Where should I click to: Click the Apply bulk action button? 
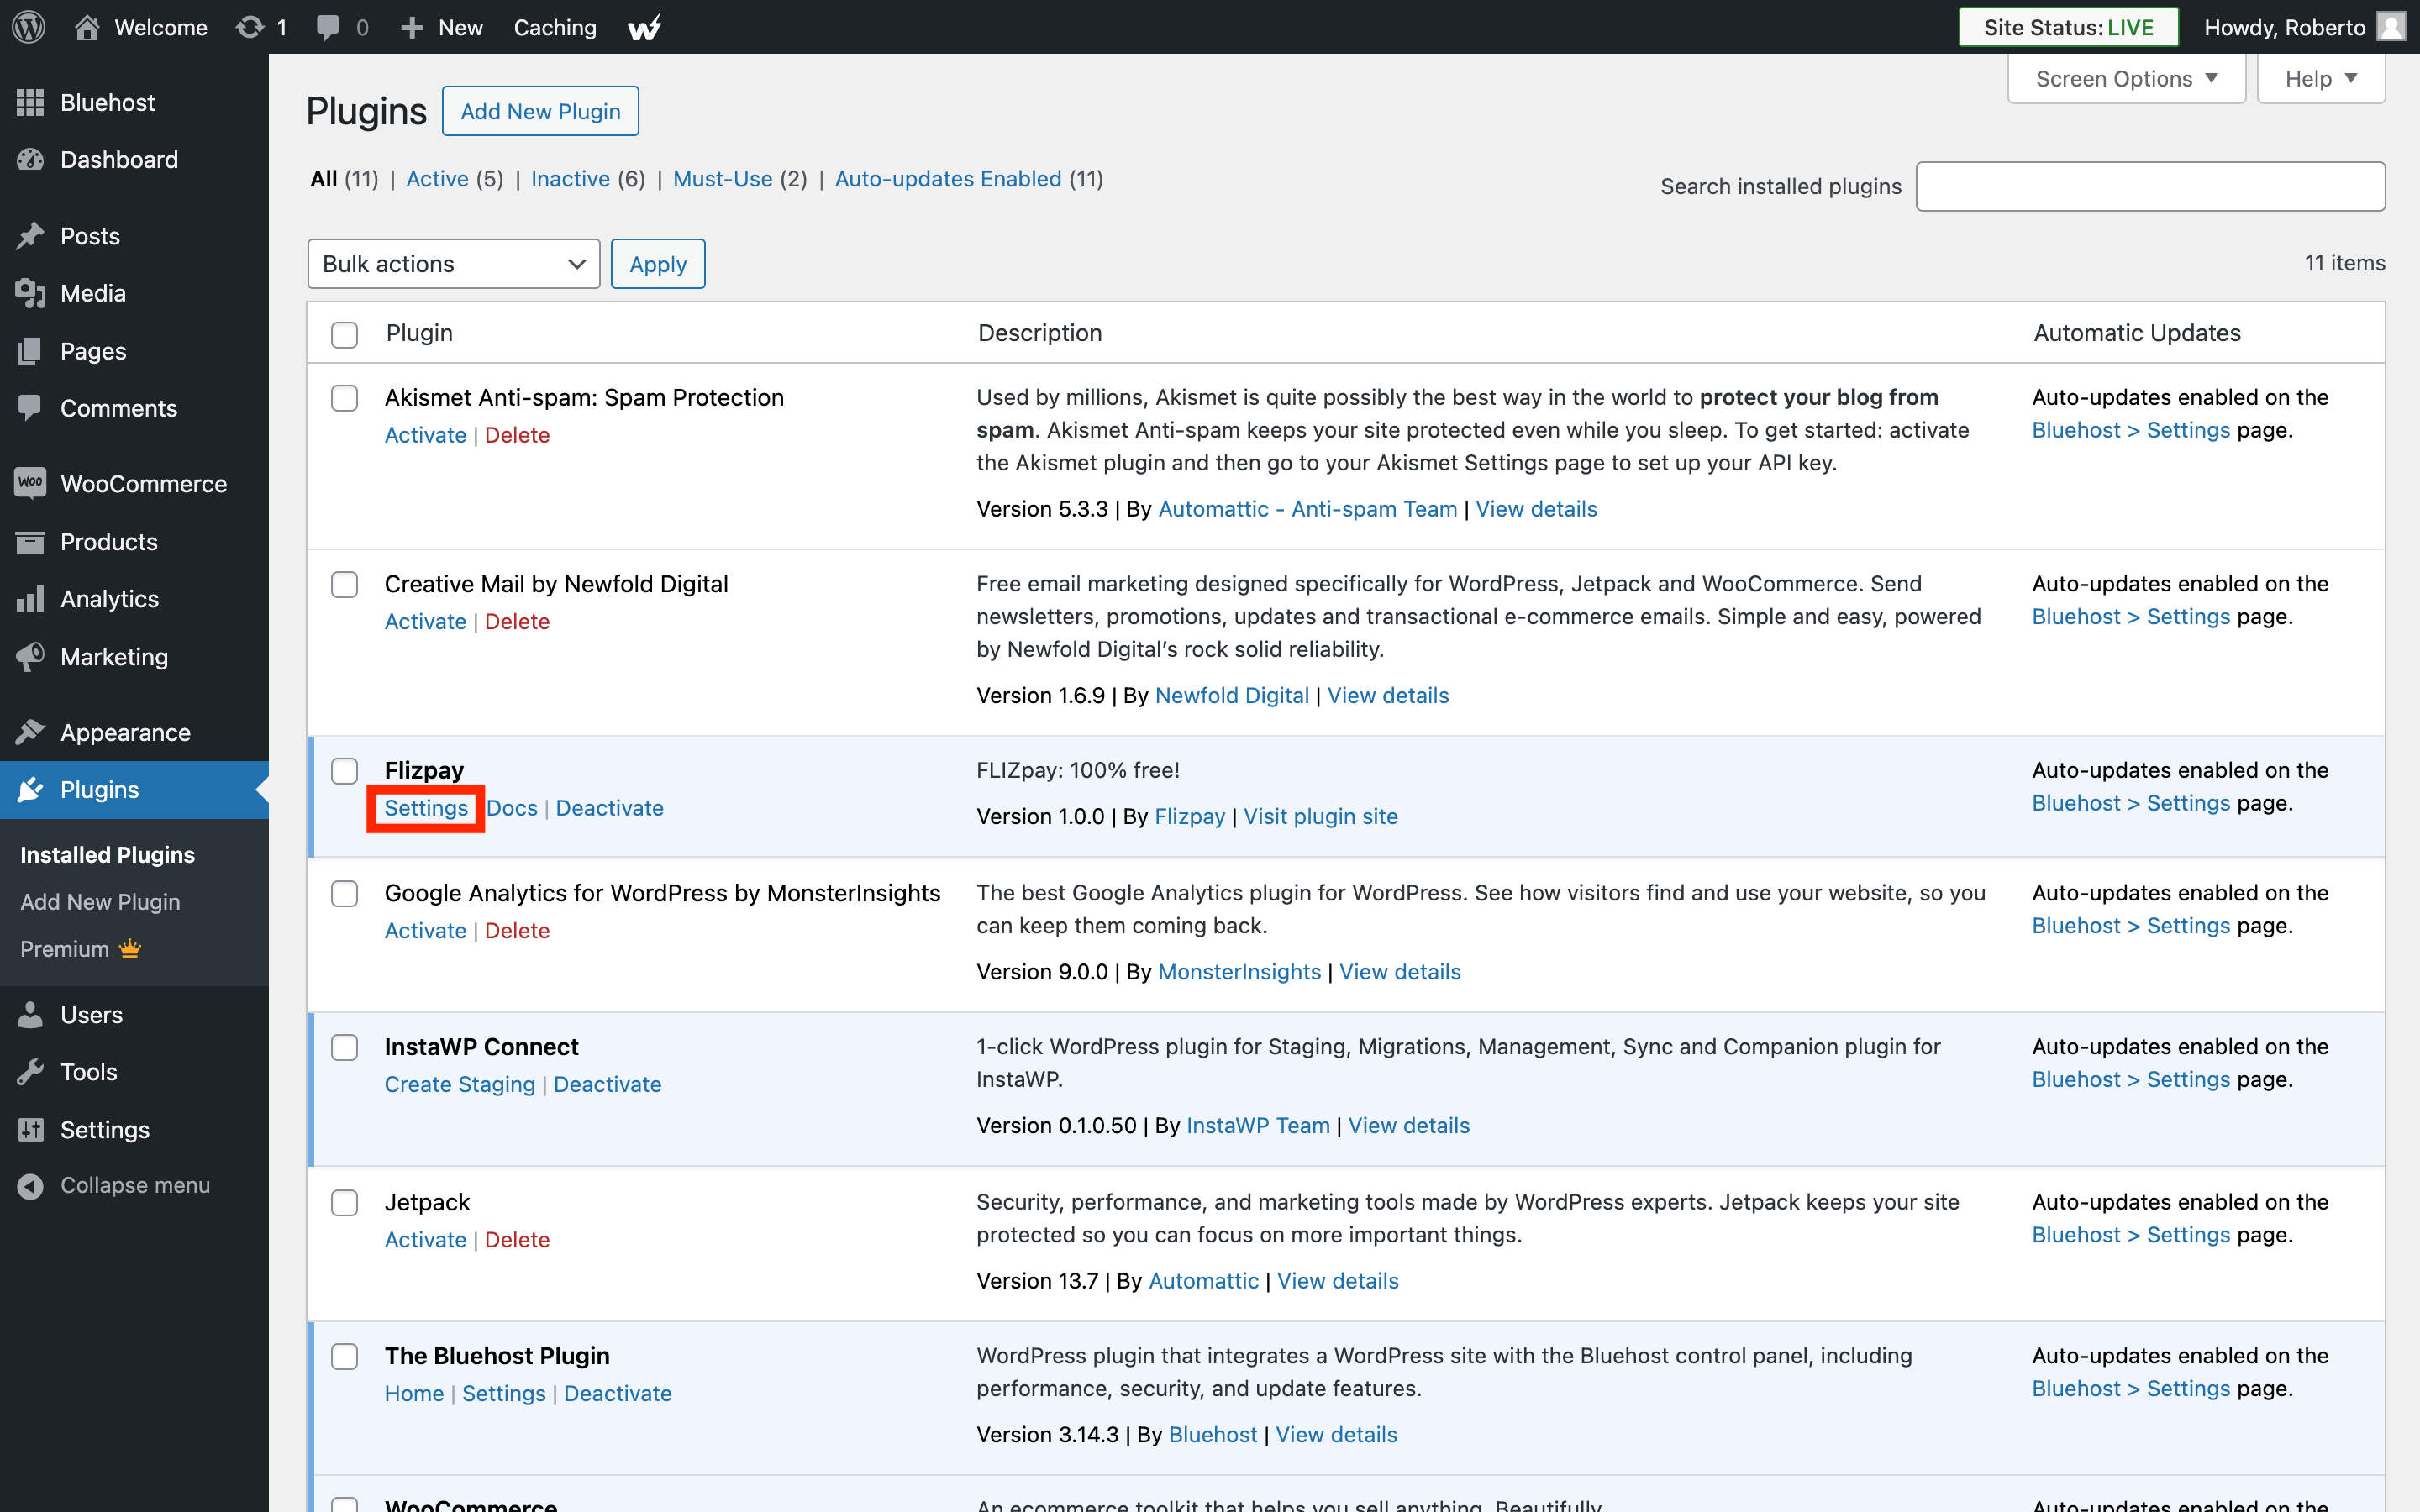pyautogui.click(x=658, y=264)
